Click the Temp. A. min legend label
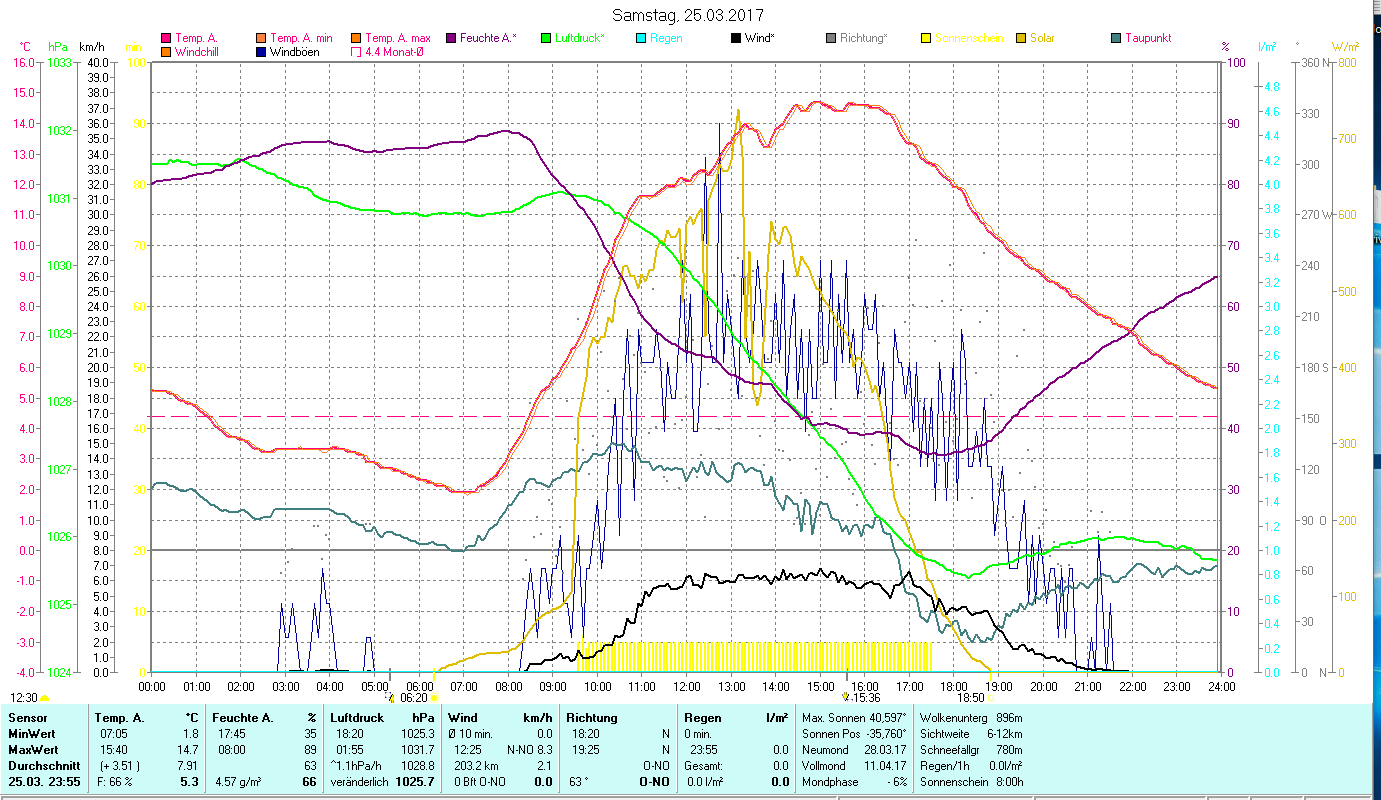Viewport: 1381px width, 800px height. pos(301,38)
